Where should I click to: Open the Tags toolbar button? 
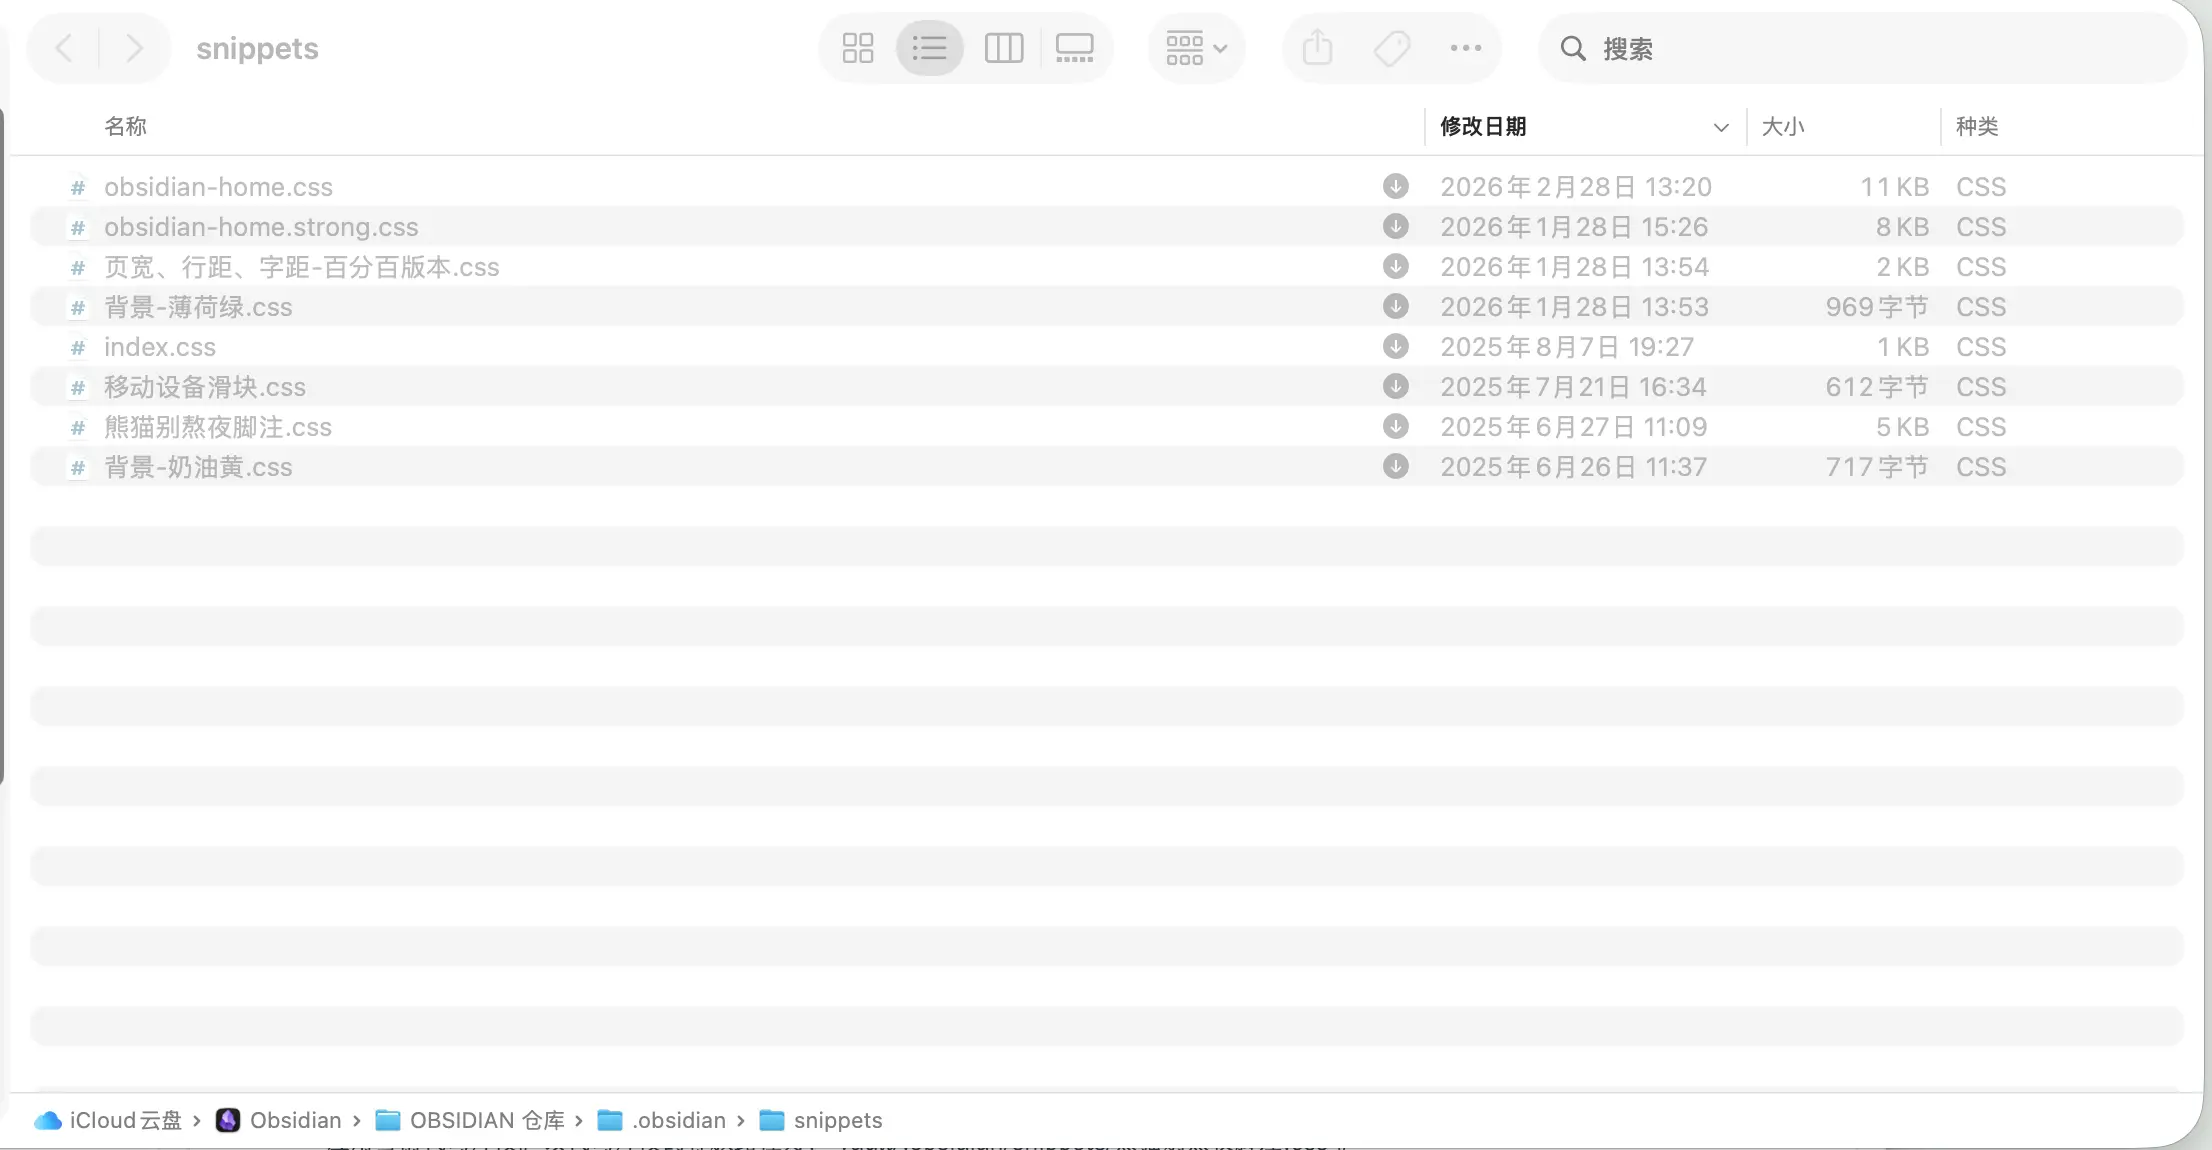pos(1391,48)
